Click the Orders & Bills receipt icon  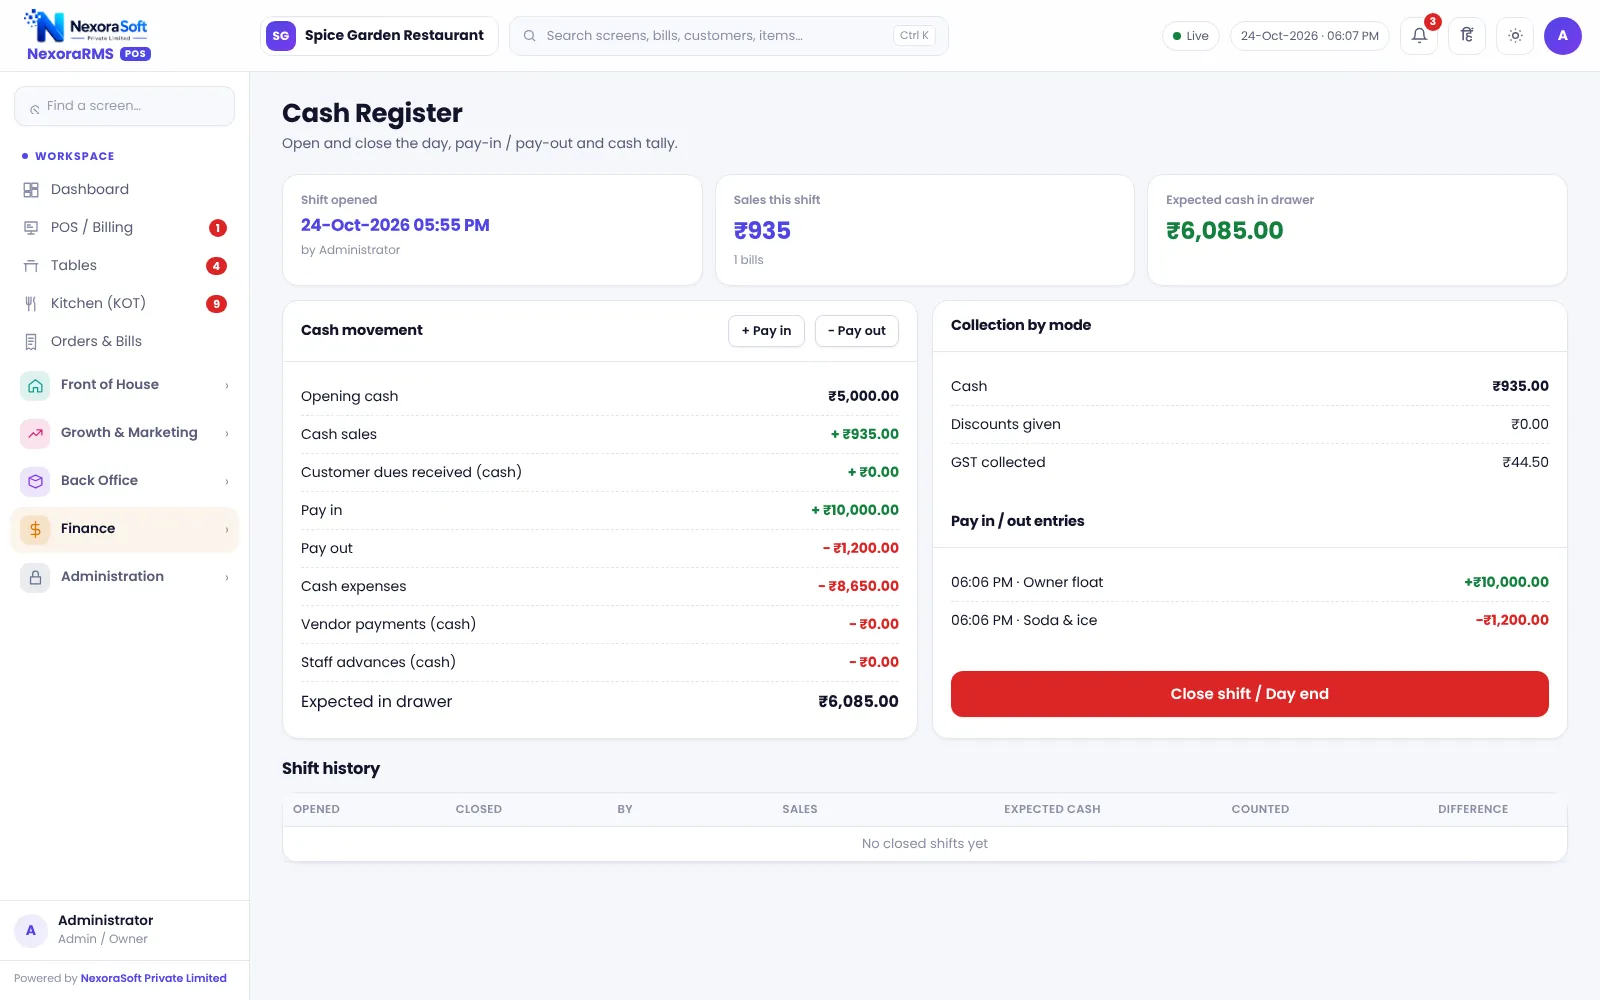(x=31, y=342)
